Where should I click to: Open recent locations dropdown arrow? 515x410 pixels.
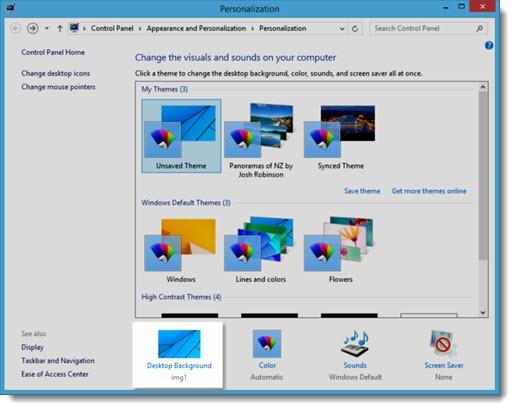point(47,28)
